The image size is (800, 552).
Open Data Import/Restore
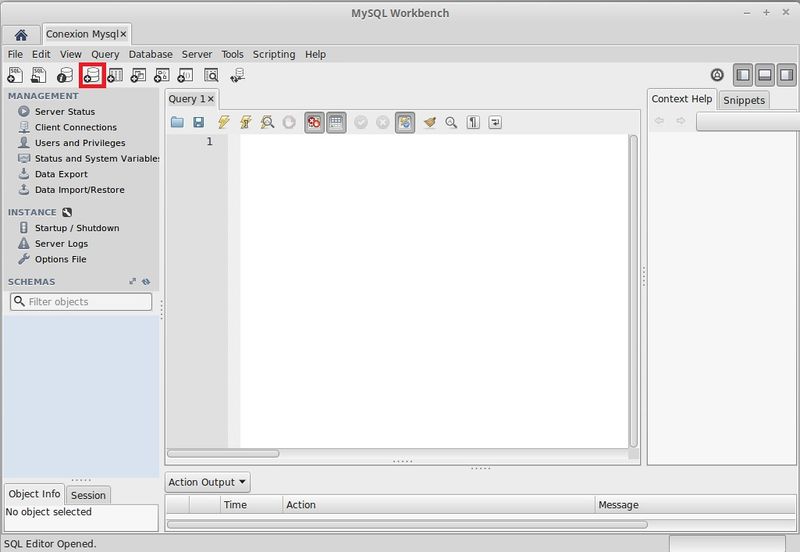(x=80, y=190)
